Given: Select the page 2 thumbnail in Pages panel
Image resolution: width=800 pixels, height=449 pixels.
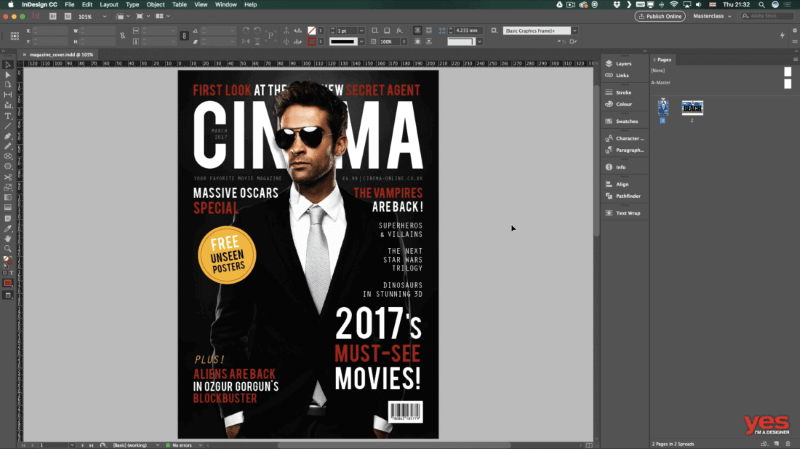Looking at the screenshot, I should pos(692,107).
